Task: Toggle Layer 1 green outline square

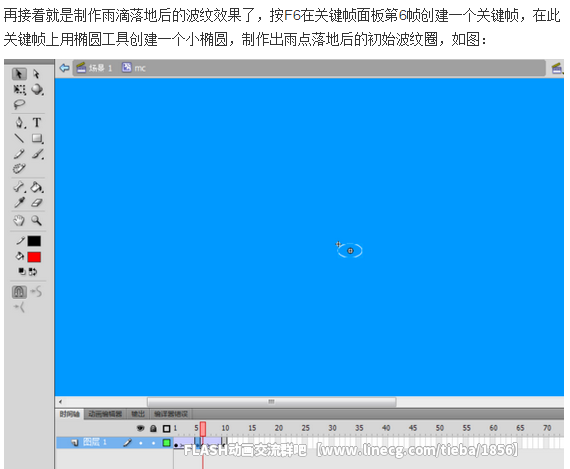Action: click(x=166, y=442)
